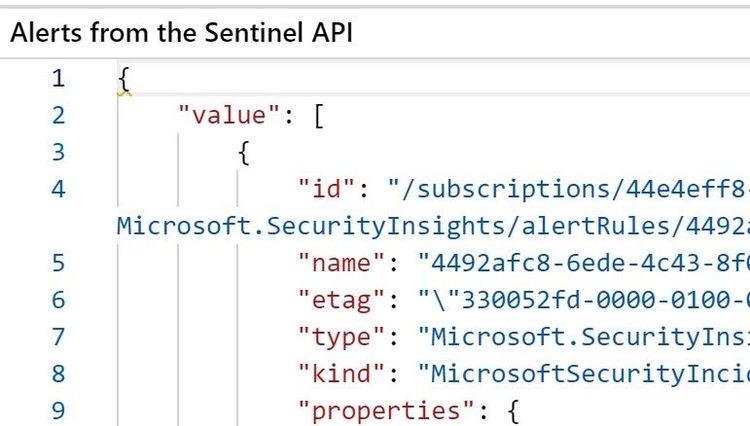Select line number 2 in gutter
Image resolution: width=750 pixels, height=426 pixels.
pyautogui.click(x=58, y=116)
